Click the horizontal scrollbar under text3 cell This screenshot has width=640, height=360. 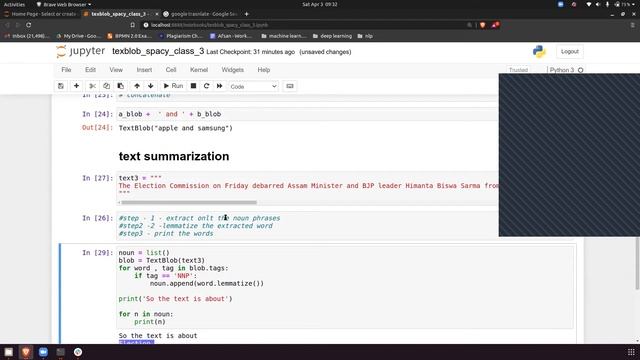(189, 202)
